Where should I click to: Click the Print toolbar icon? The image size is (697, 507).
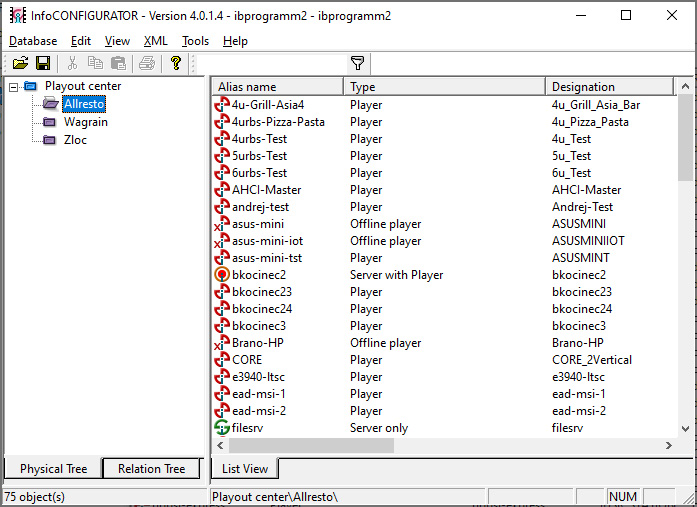147,63
